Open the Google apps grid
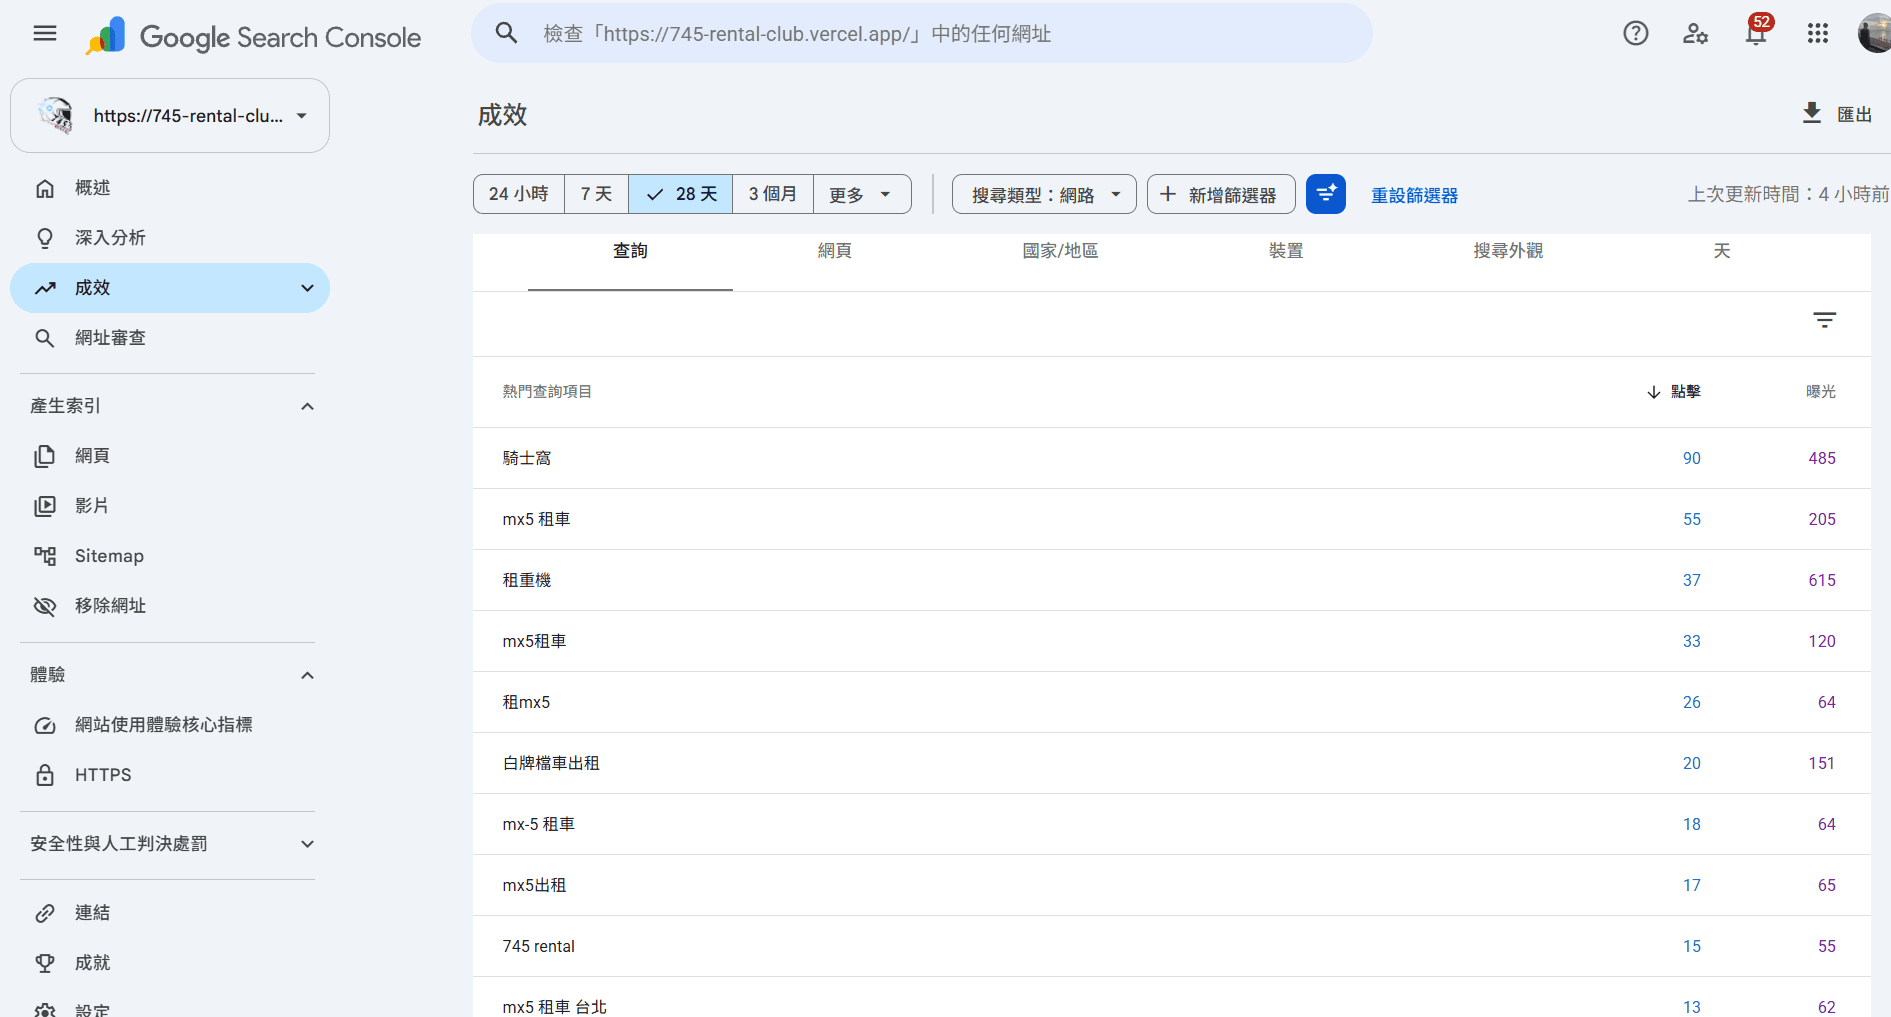 point(1818,34)
